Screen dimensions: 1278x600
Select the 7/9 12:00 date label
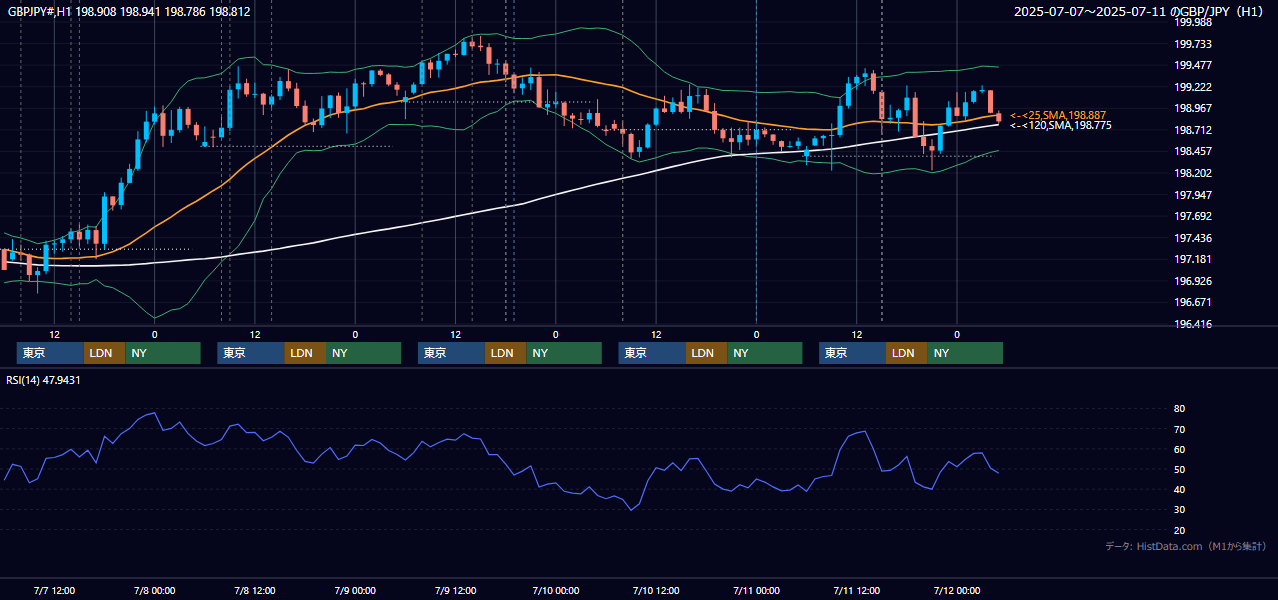(454, 590)
